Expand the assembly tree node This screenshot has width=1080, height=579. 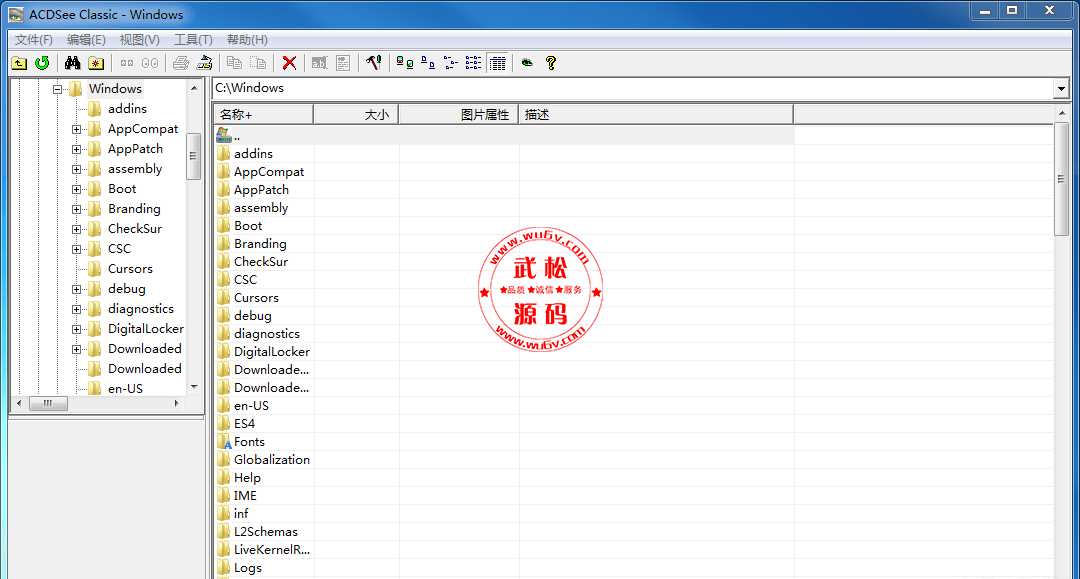tap(76, 169)
